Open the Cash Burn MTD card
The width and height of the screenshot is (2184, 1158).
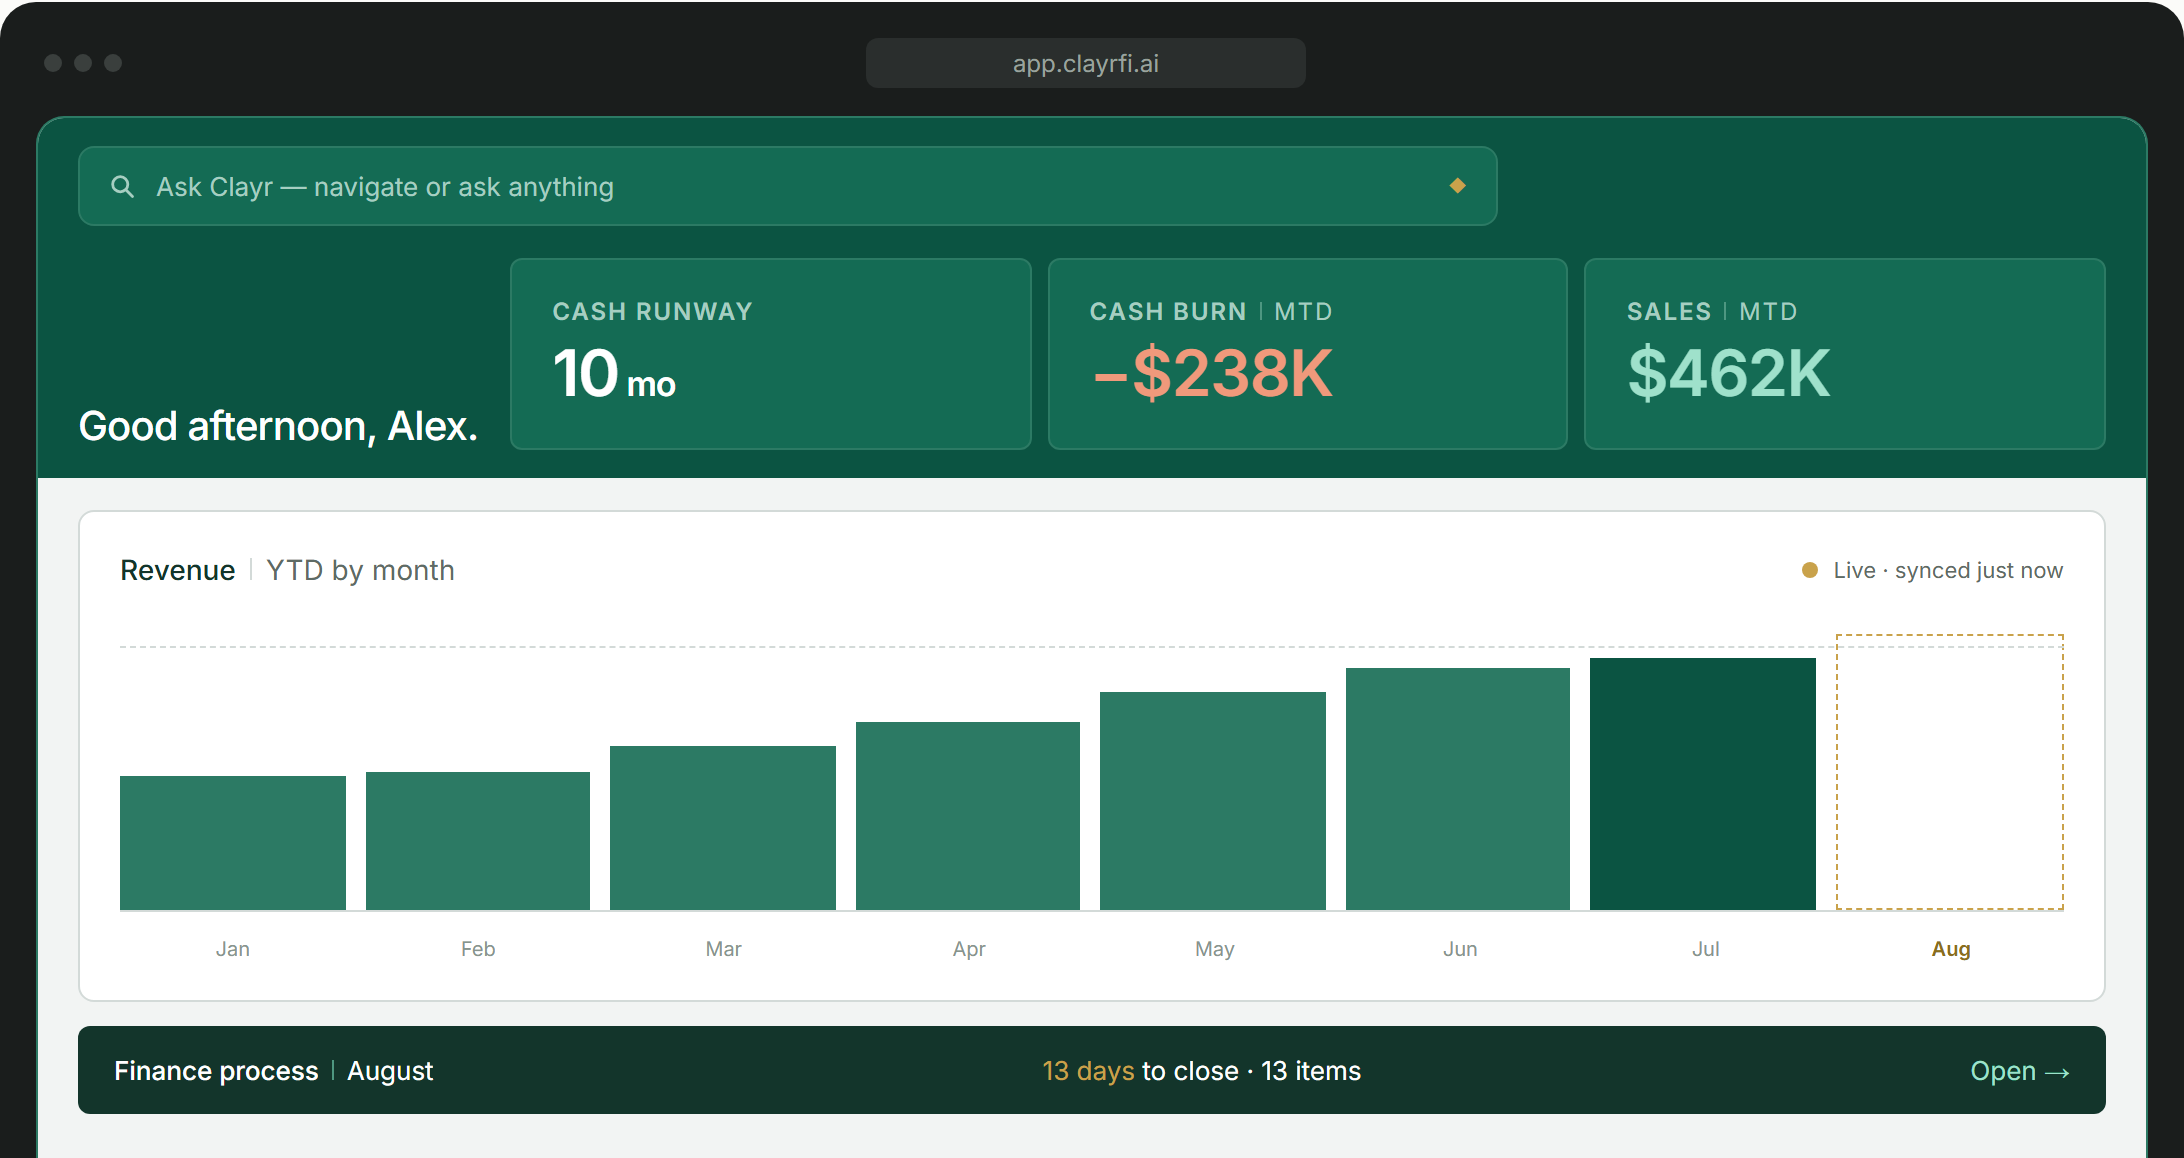point(1307,354)
